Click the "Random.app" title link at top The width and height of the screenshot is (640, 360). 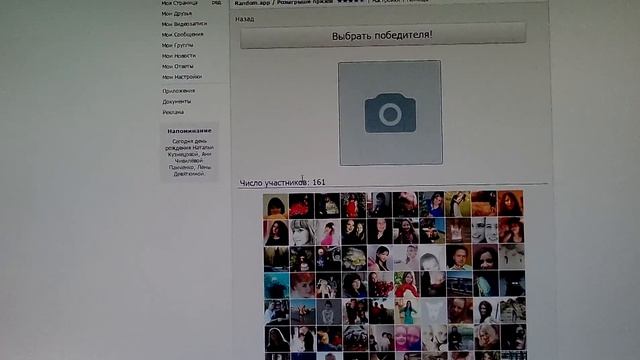pyautogui.click(x=252, y=2)
